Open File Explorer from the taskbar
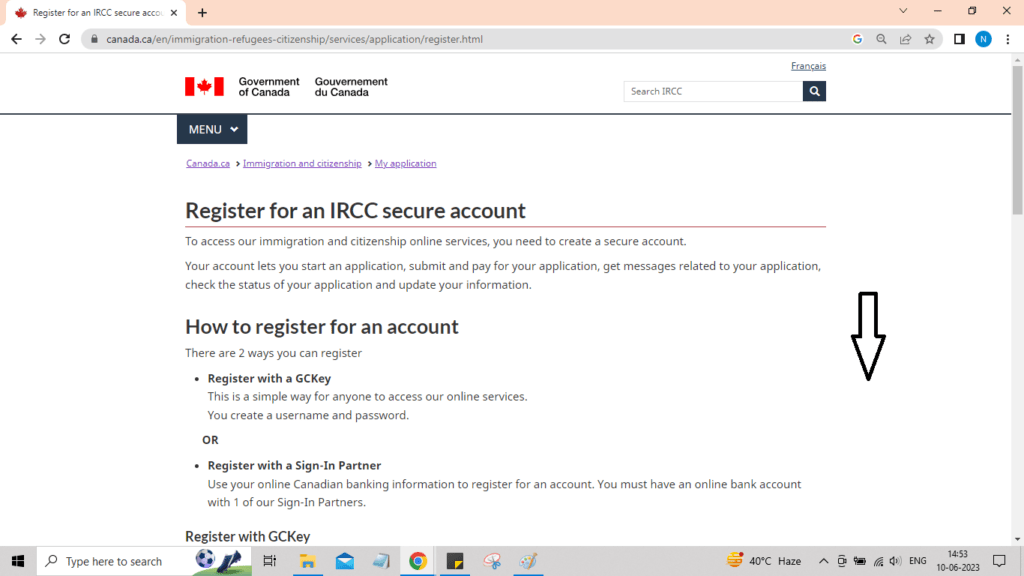 point(308,561)
